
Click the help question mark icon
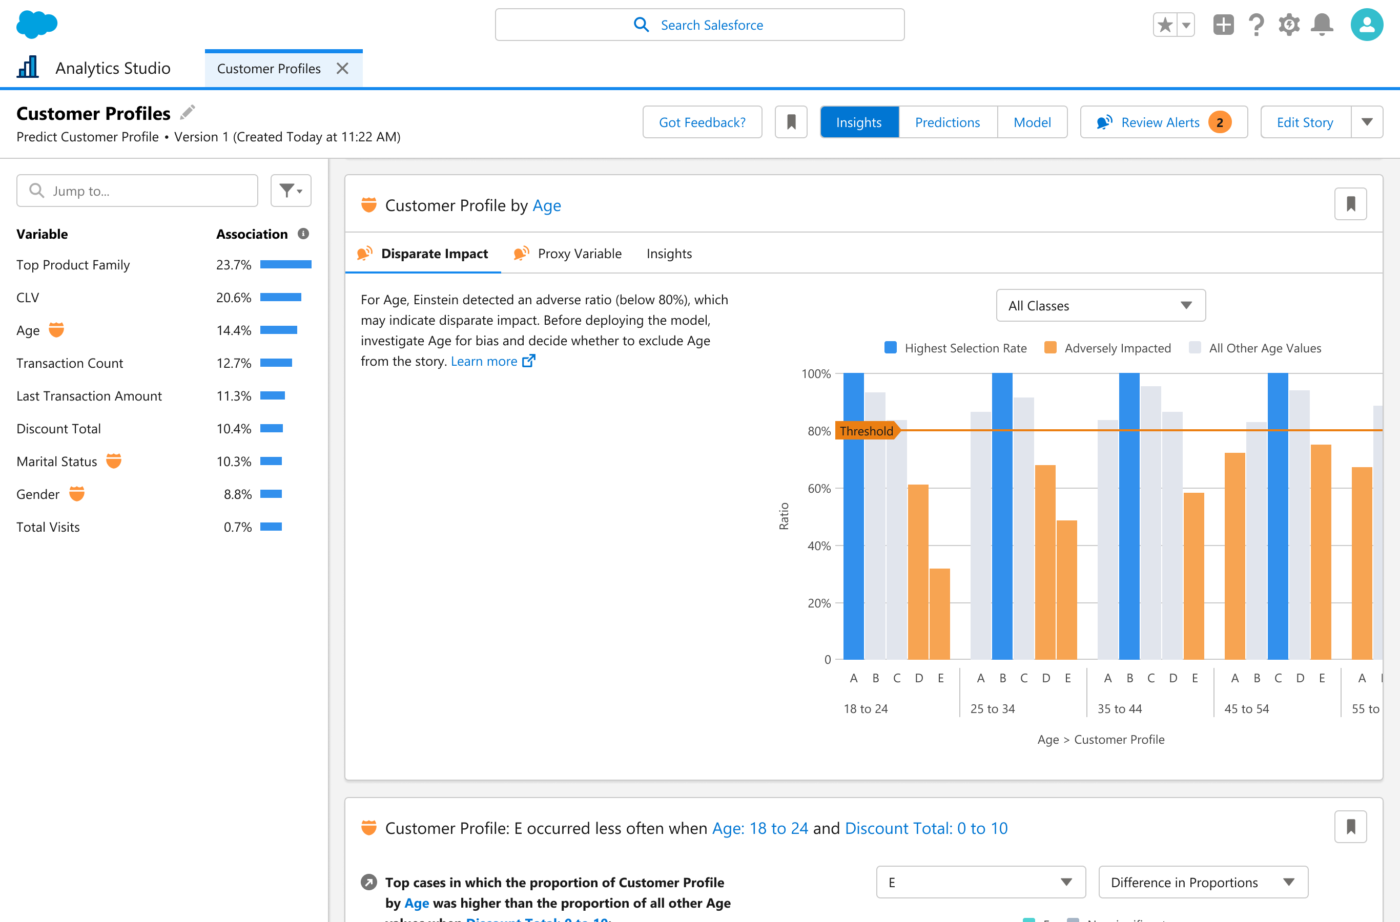(x=1256, y=25)
